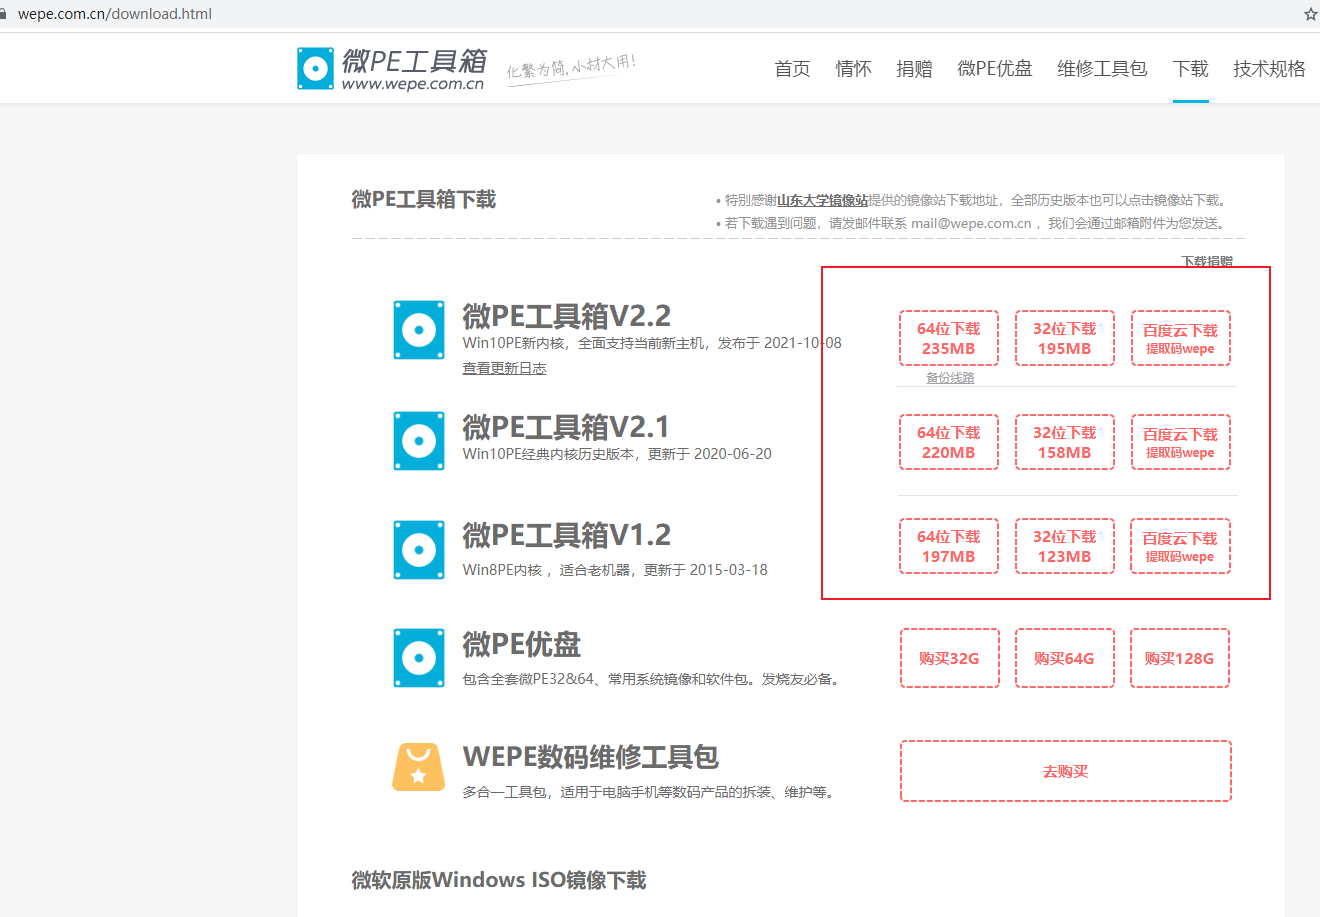Click the 购买128G button
Viewport: 1320px width, 917px height.
click(x=1180, y=658)
